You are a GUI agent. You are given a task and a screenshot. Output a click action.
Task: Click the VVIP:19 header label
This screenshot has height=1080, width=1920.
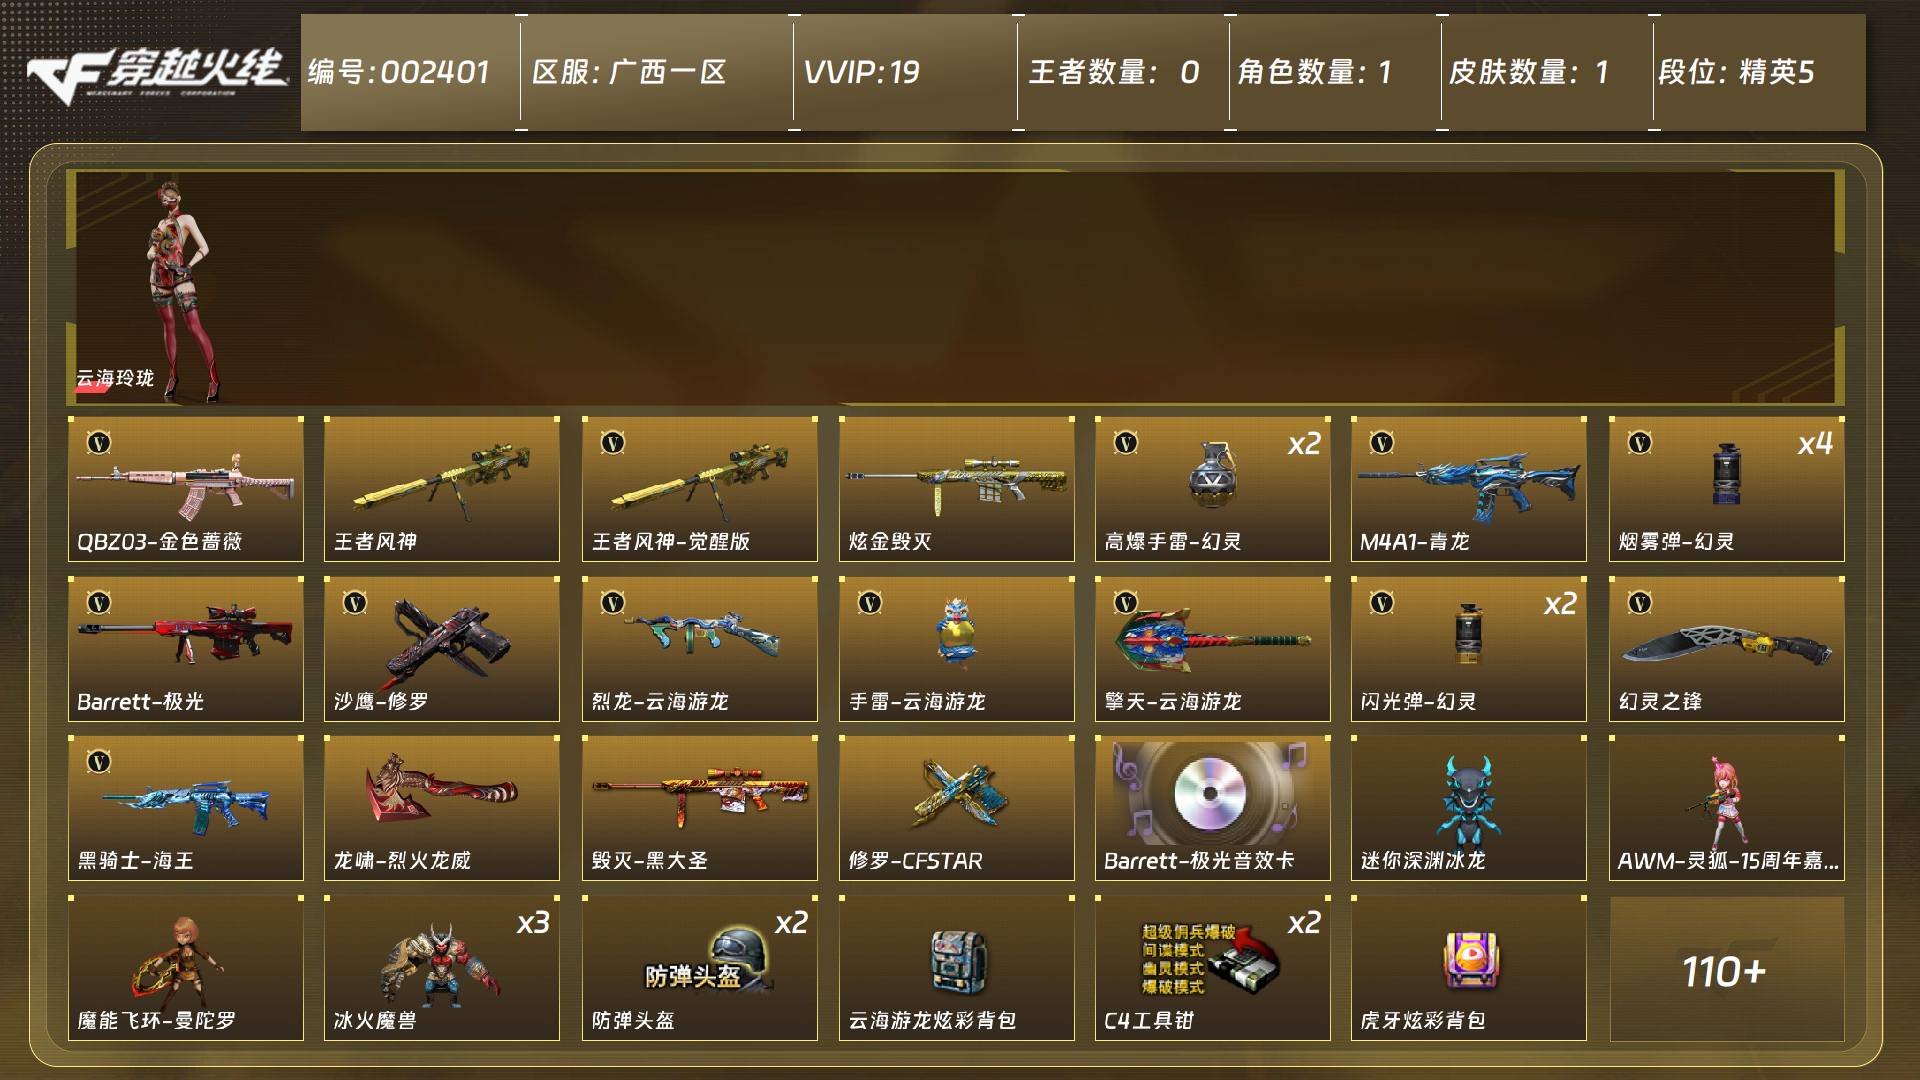pos(861,72)
